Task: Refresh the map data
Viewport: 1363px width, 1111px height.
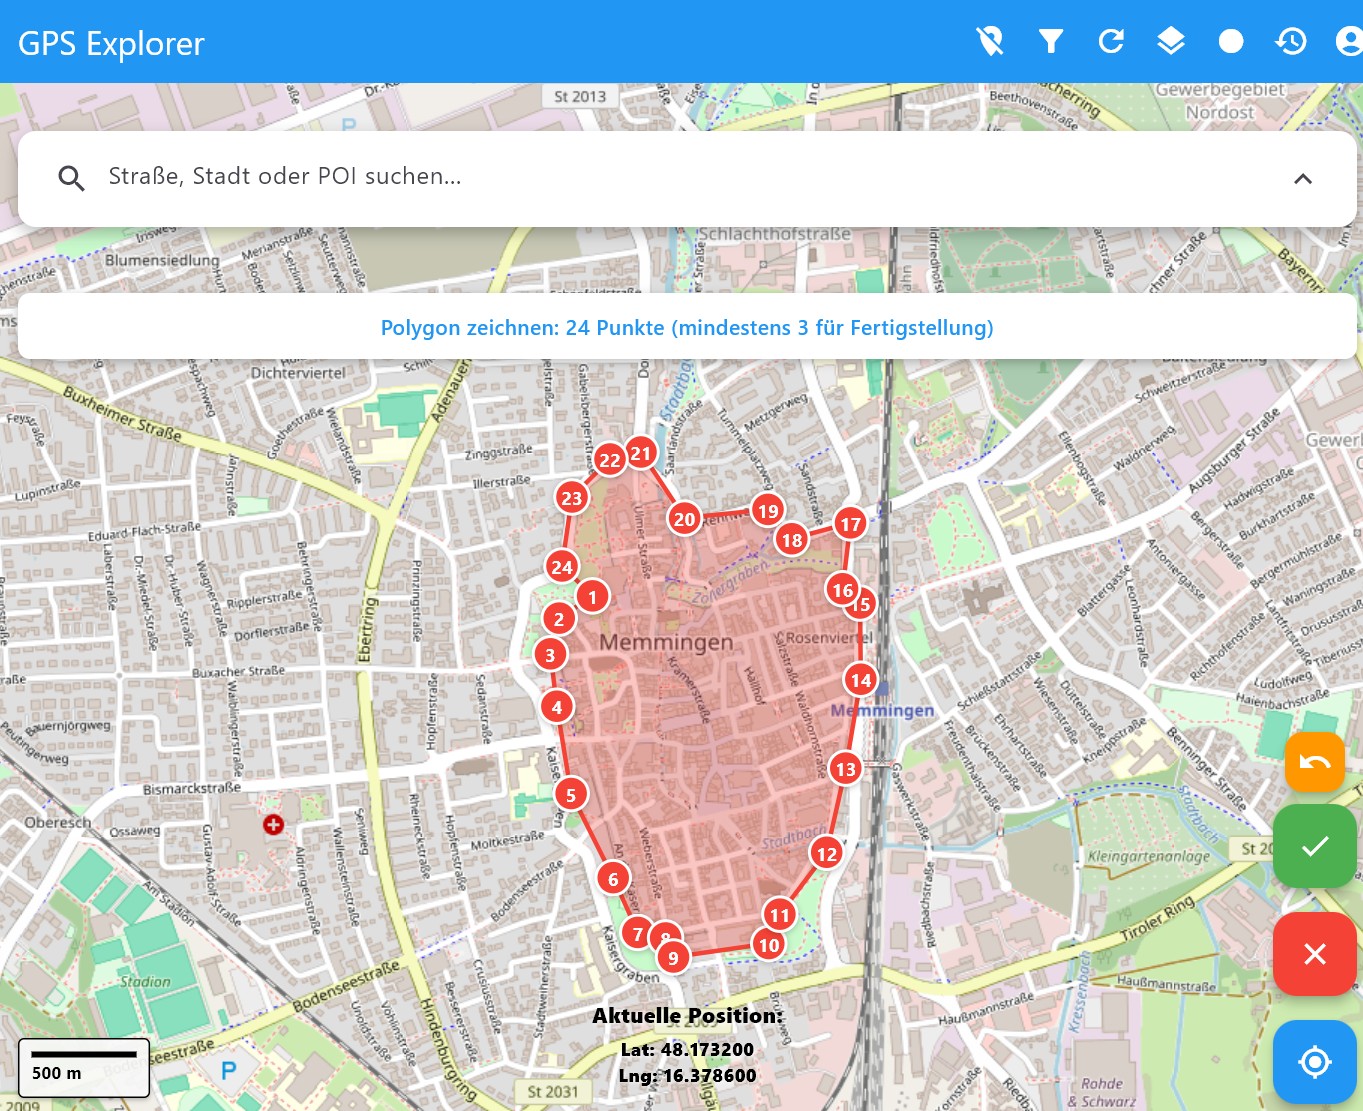Action: [x=1111, y=41]
